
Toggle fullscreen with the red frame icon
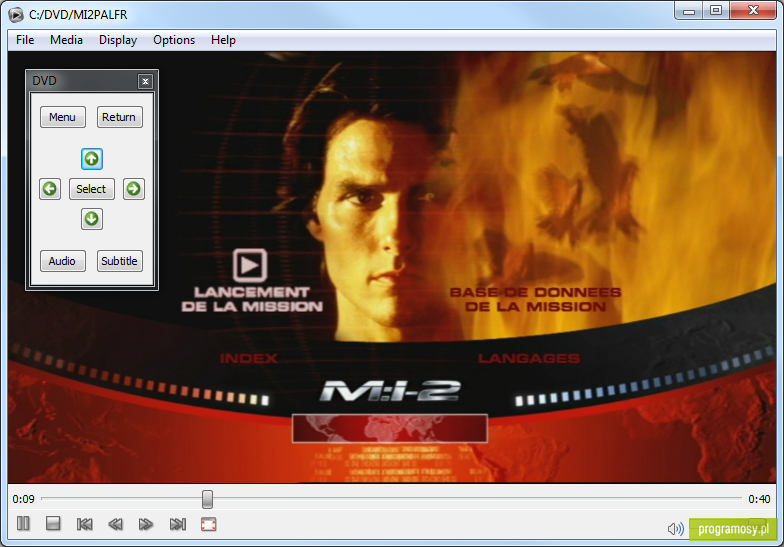coord(208,524)
